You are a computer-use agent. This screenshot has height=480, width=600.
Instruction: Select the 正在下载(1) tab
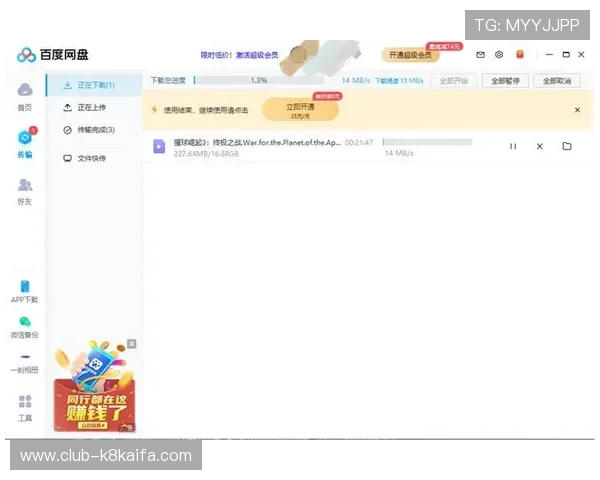click(94, 85)
